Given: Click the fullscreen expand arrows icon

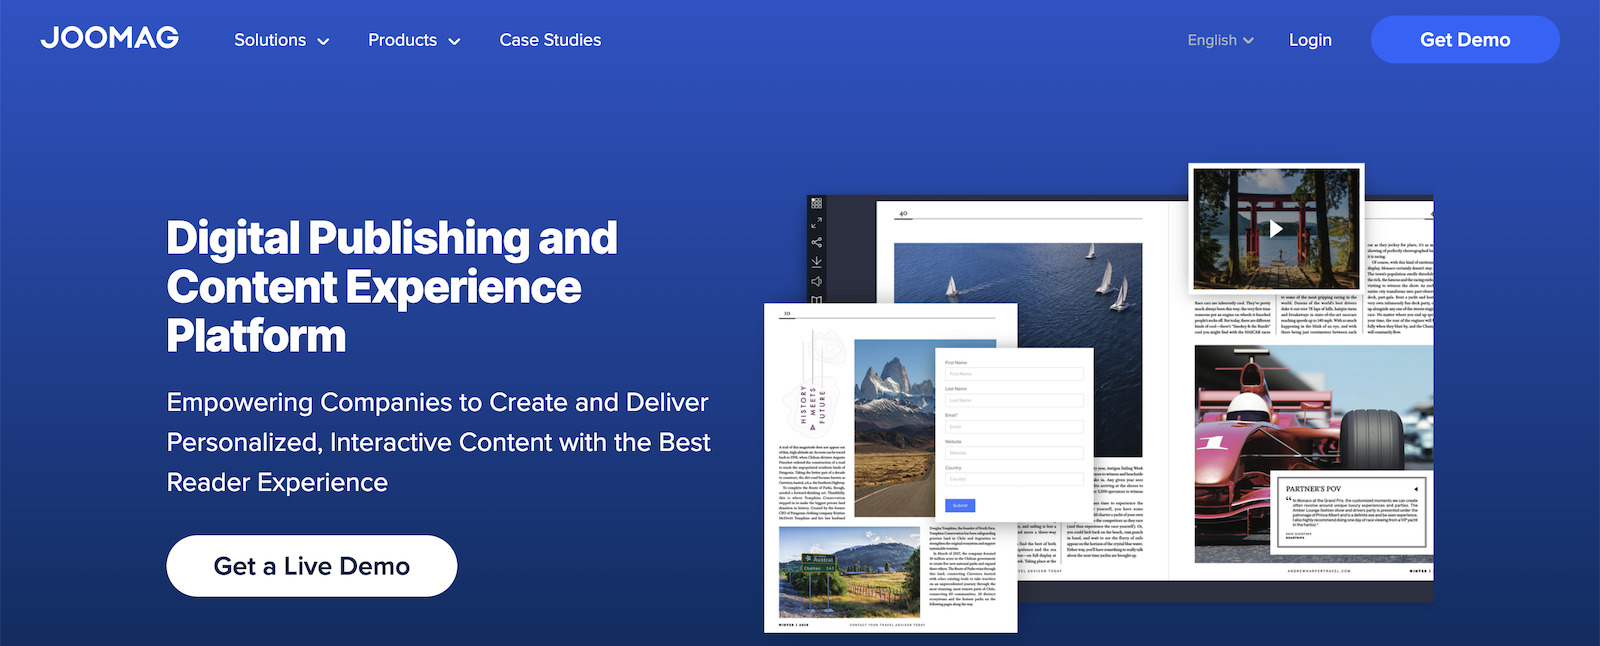Looking at the screenshot, I should point(817,223).
